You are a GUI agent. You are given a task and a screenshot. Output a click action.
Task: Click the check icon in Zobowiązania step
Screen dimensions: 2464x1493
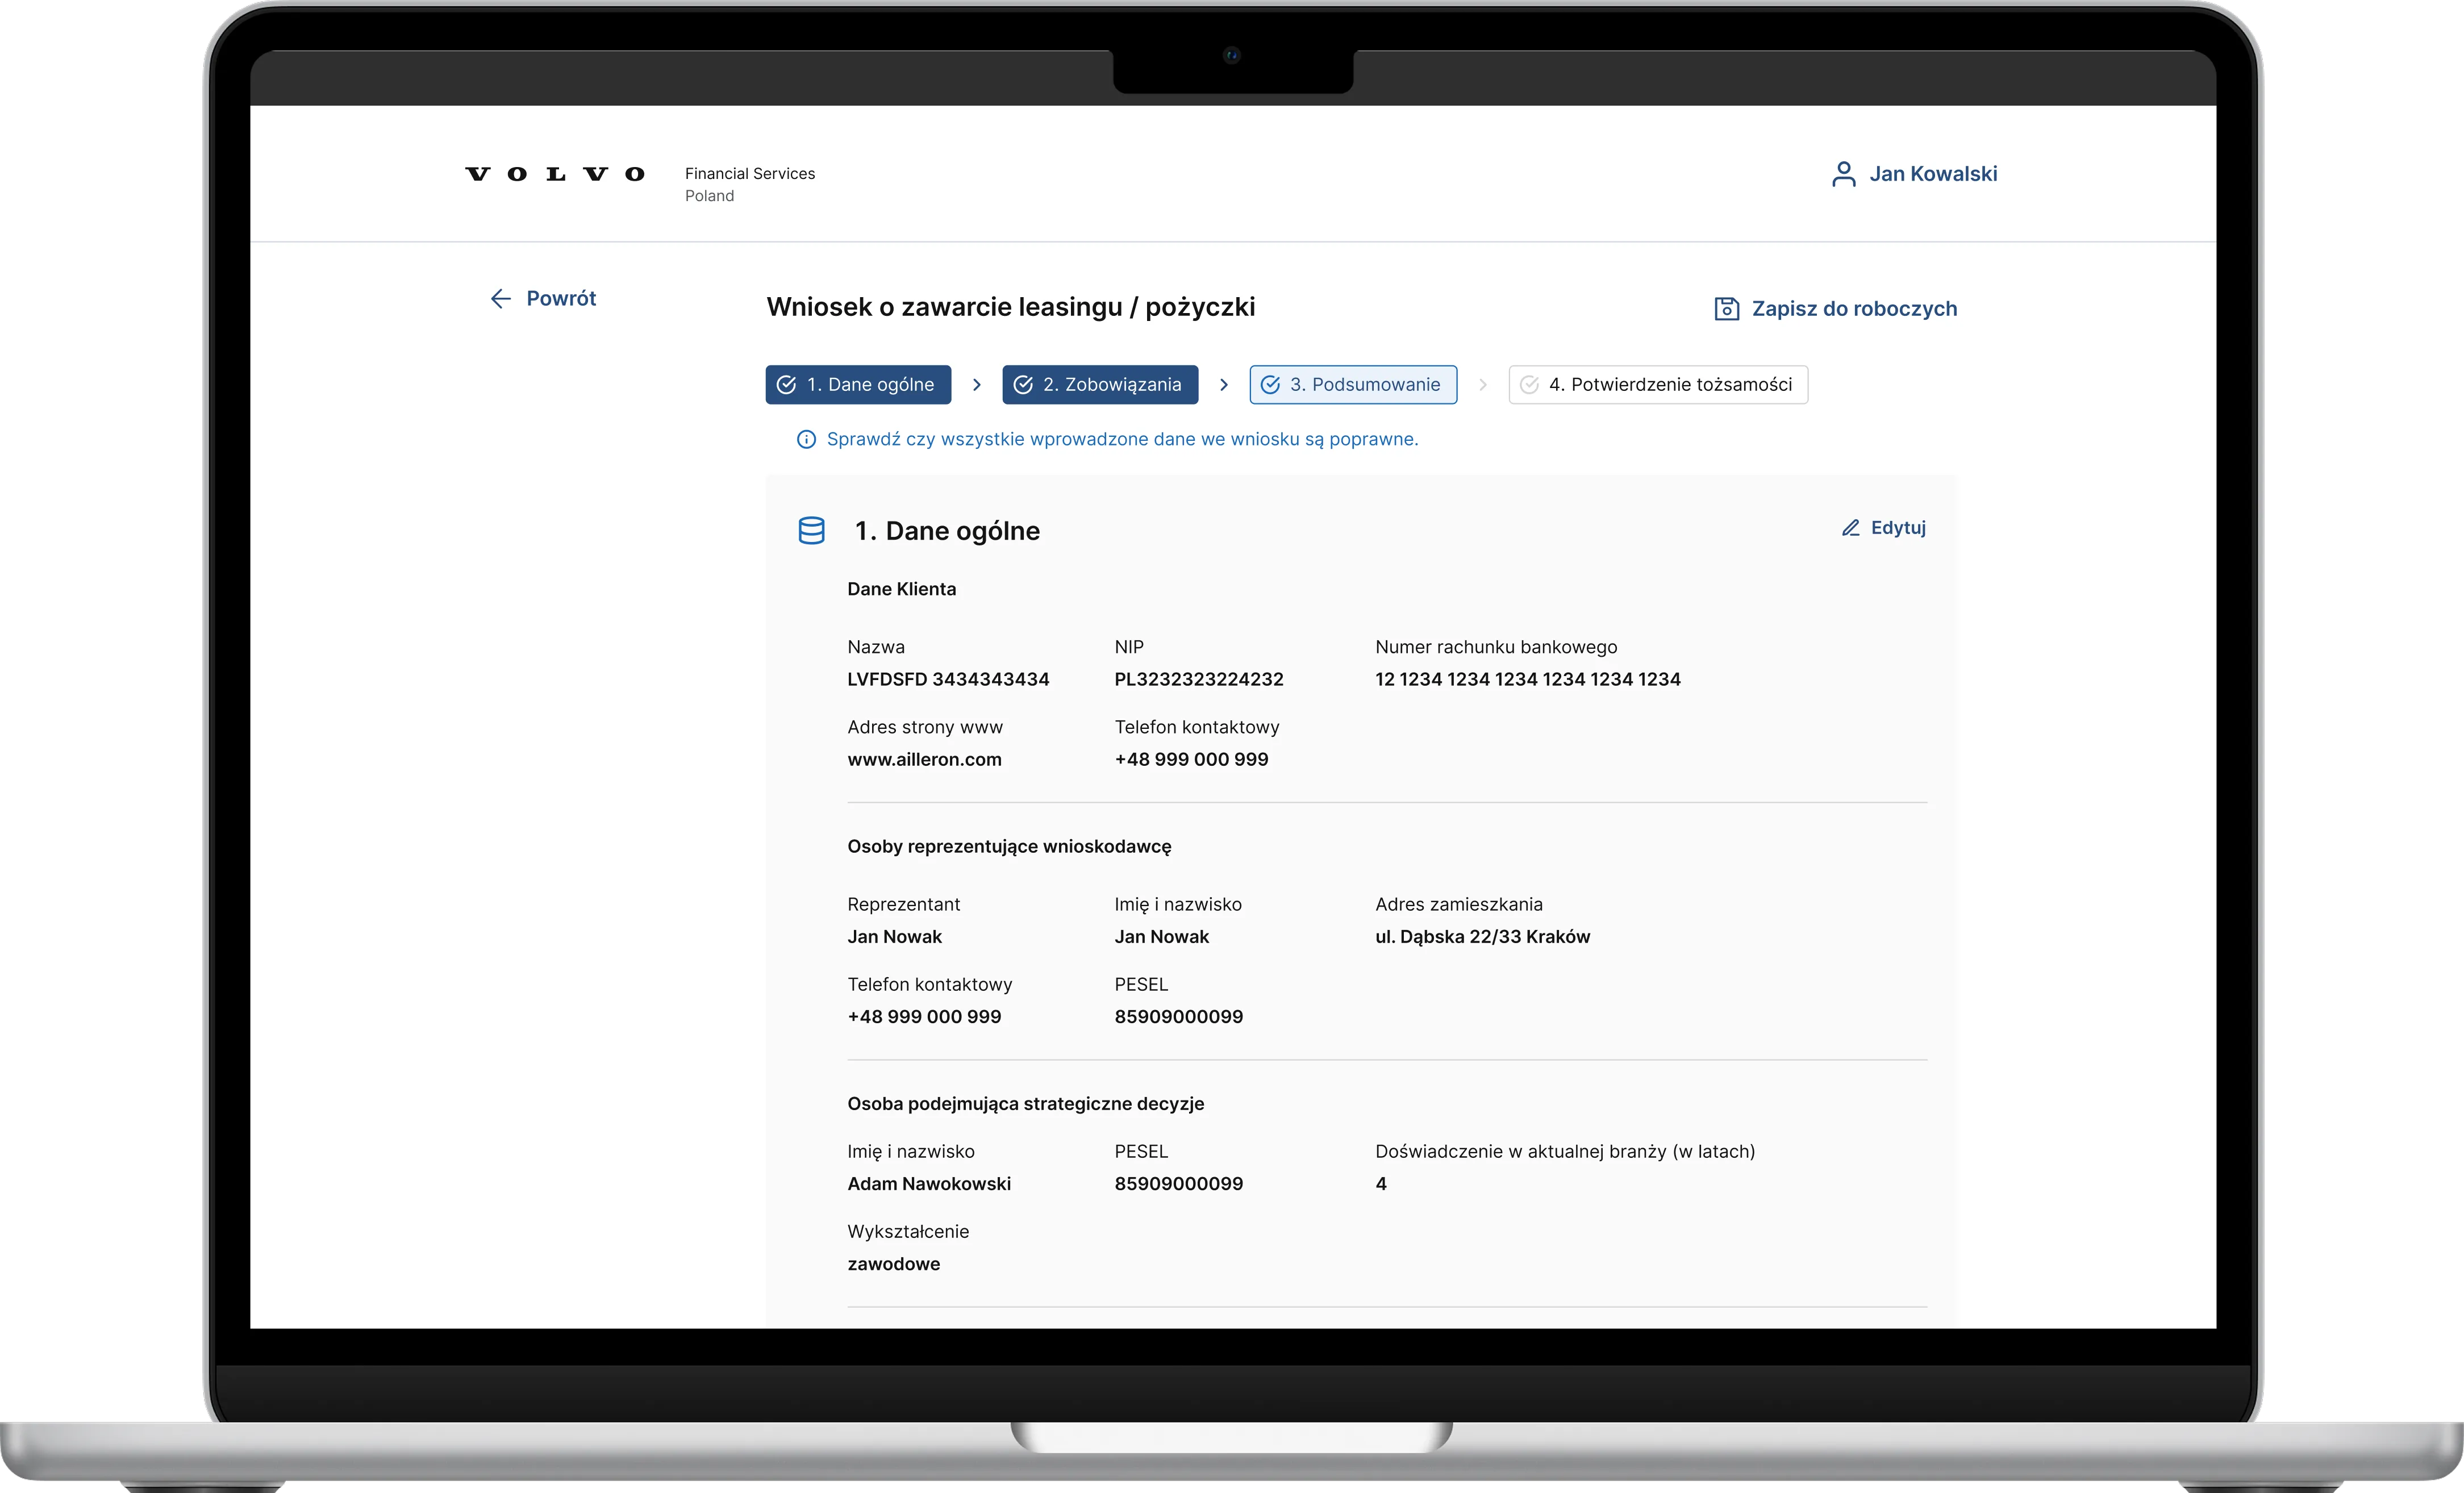(1023, 385)
